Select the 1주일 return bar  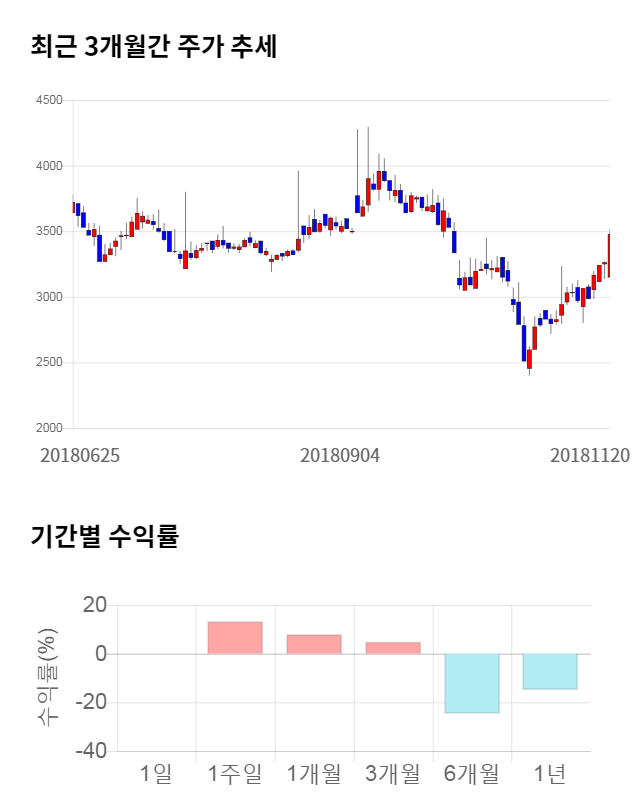[x=235, y=638]
